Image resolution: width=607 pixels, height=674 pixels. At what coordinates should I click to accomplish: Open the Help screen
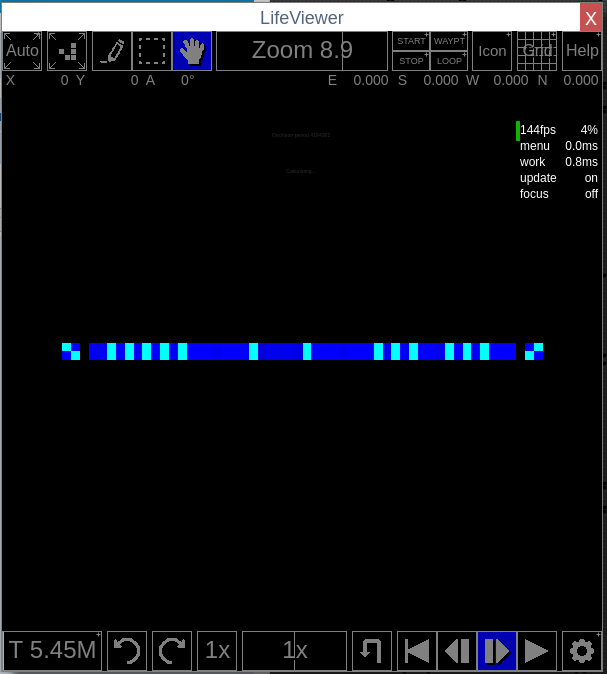coord(582,51)
